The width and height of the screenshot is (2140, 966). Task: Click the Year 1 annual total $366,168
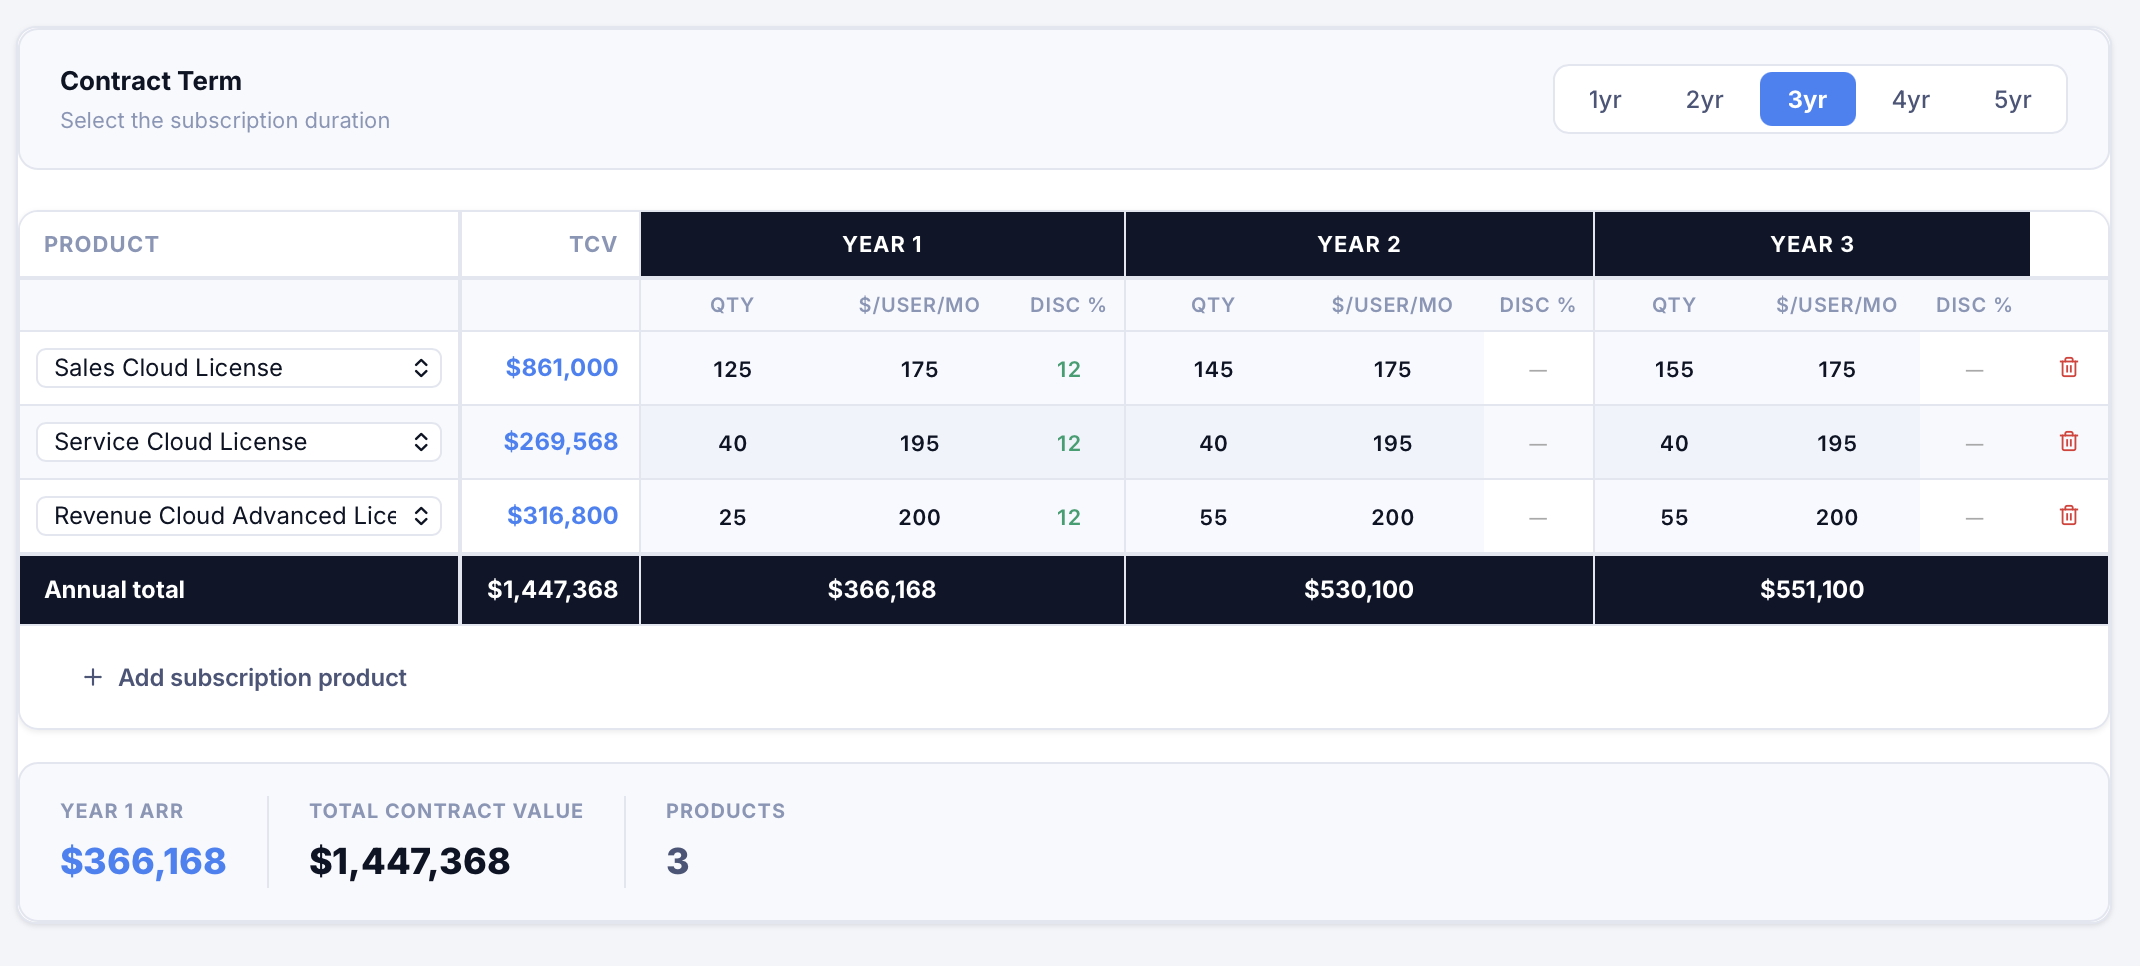882,589
